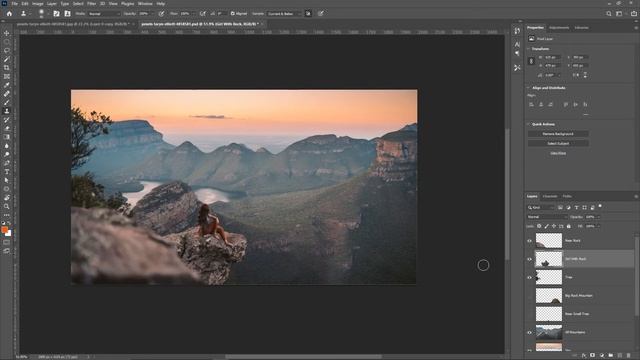Click the Remove Background button
This screenshot has width=640, height=360.
558,134
